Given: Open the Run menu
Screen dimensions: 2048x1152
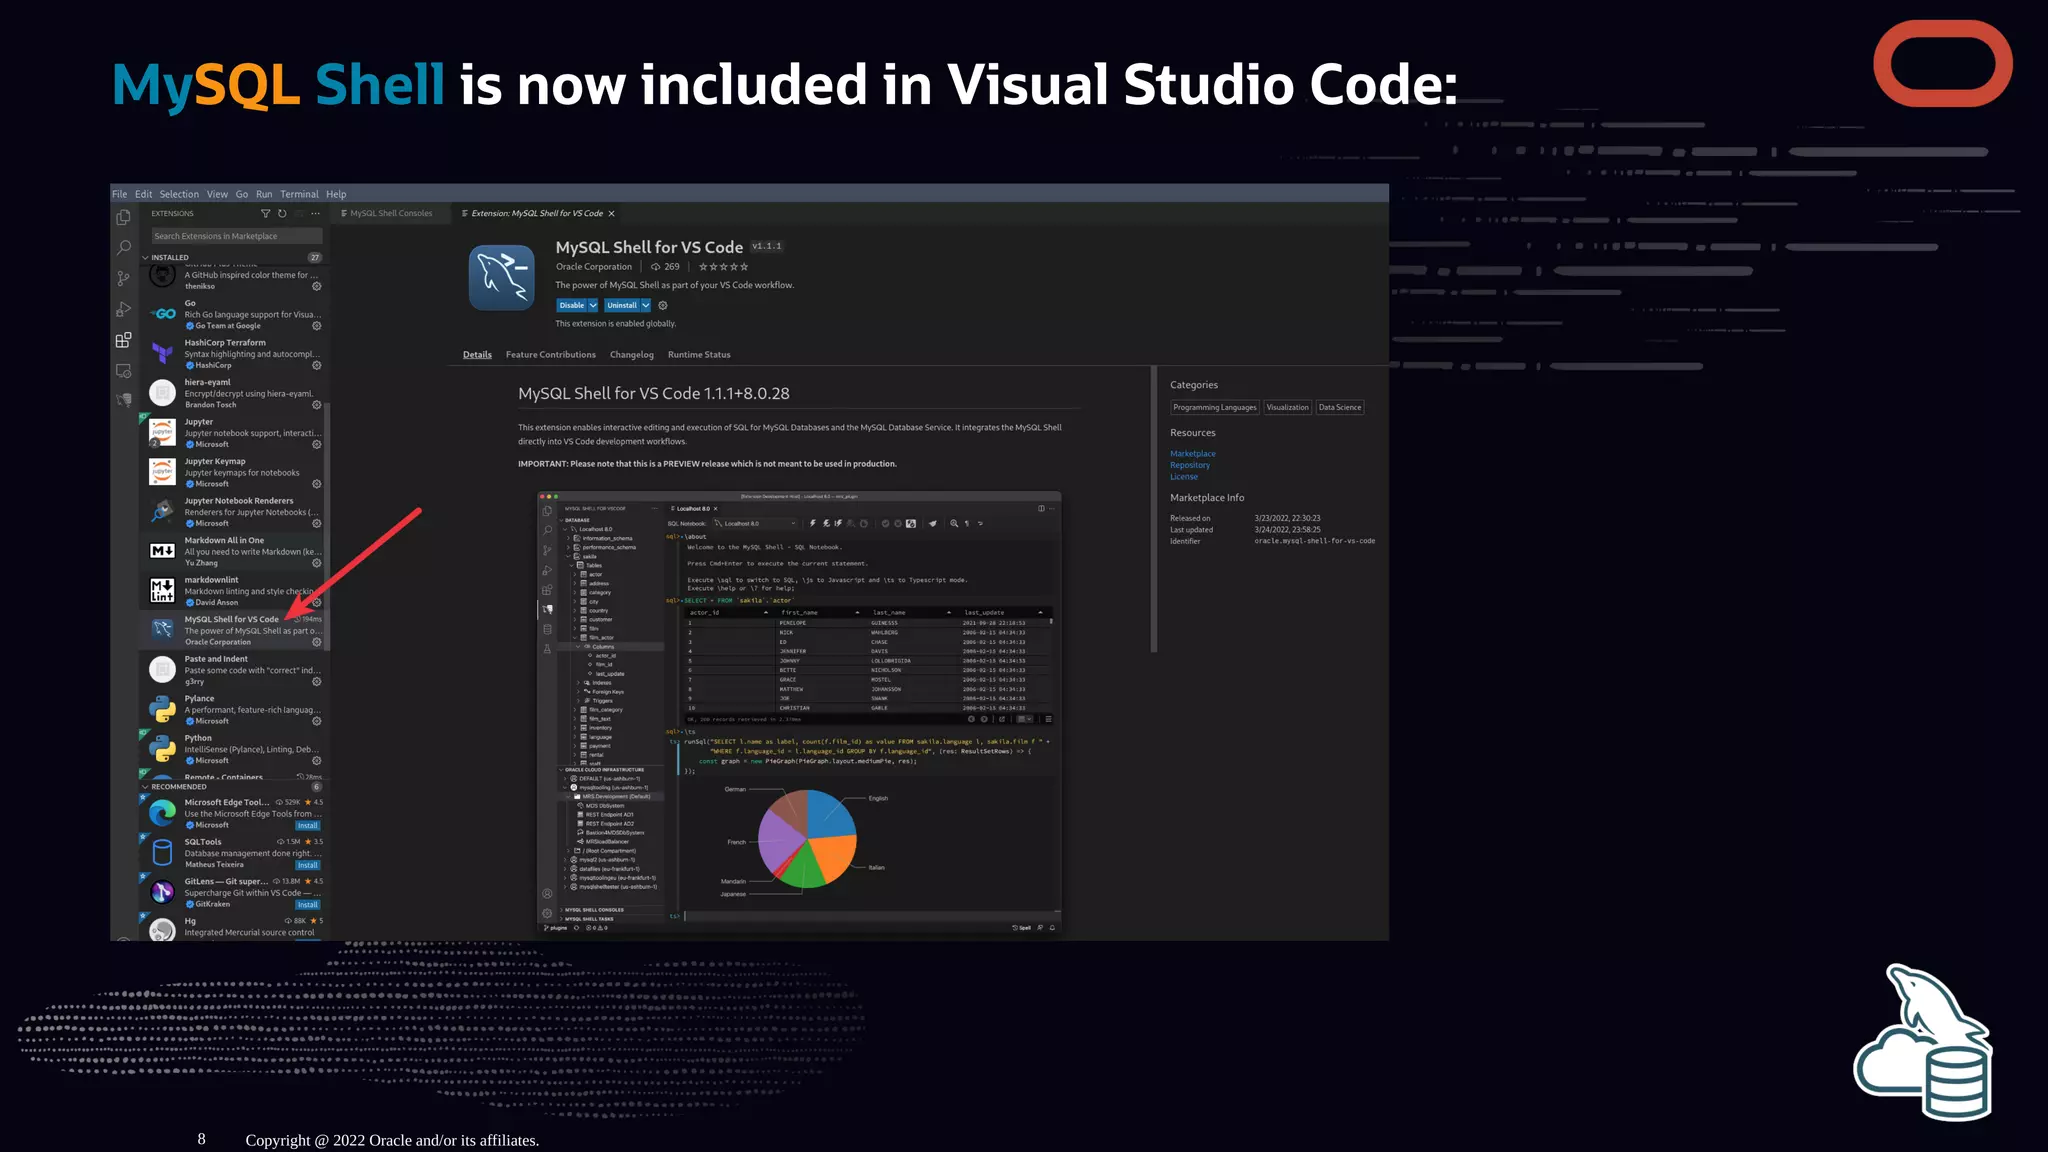Looking at the screenshot, I should point(264,194).
